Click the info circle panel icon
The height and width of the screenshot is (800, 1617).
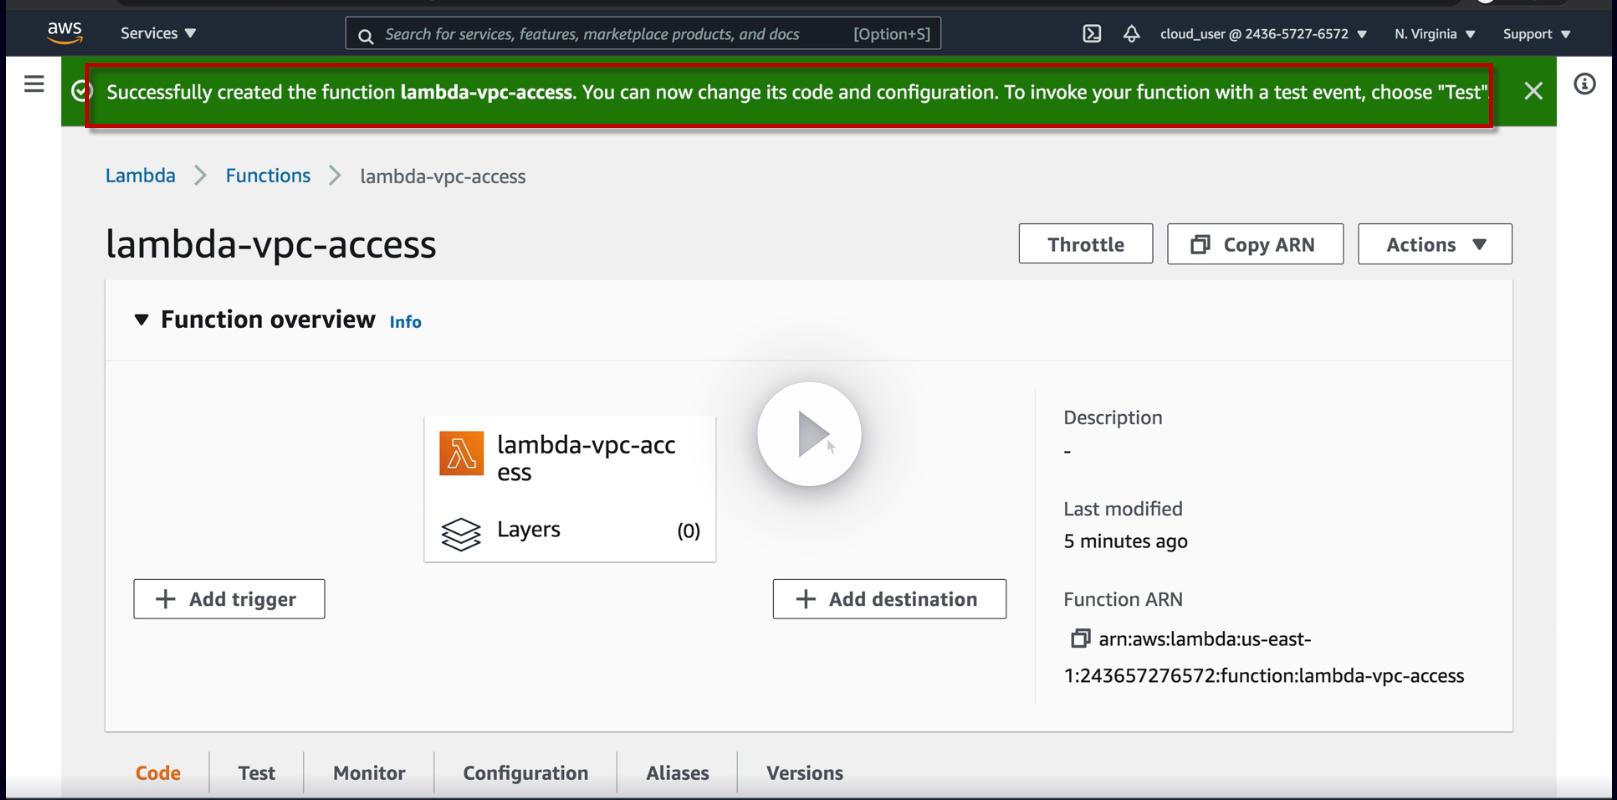[1585, 84]
